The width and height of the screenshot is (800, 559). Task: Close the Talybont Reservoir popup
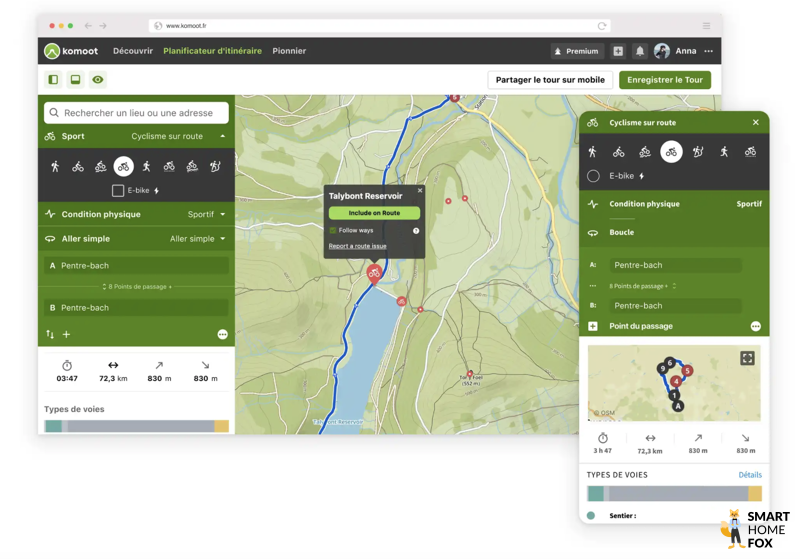(x=420, y=190)
